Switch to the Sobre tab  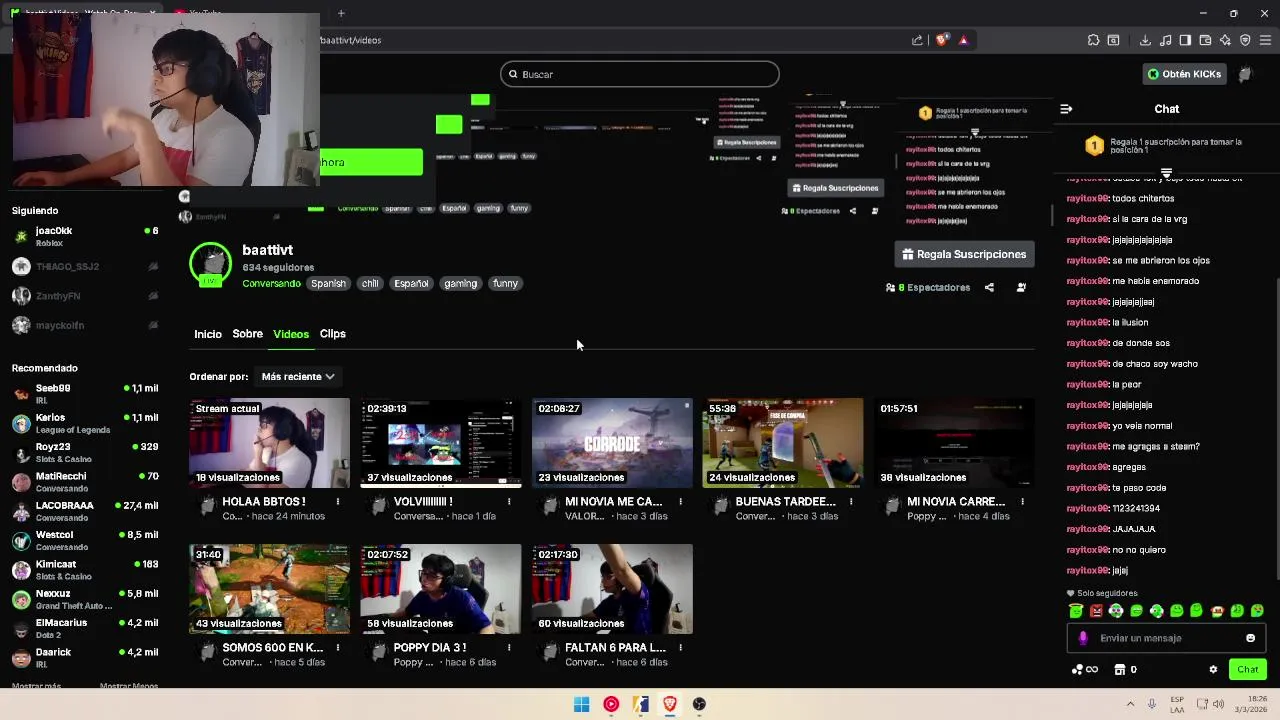pyautogui.click(x=247, y=334)
